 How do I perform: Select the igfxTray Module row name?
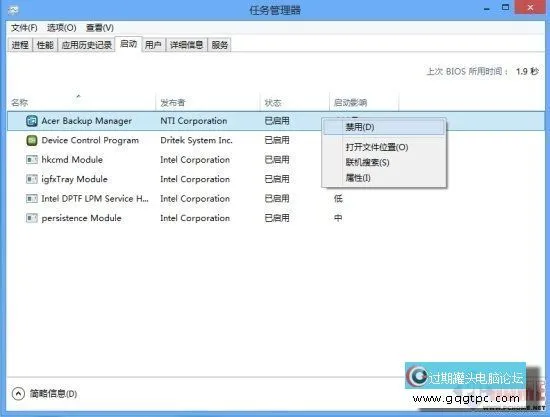coord(74,179)
